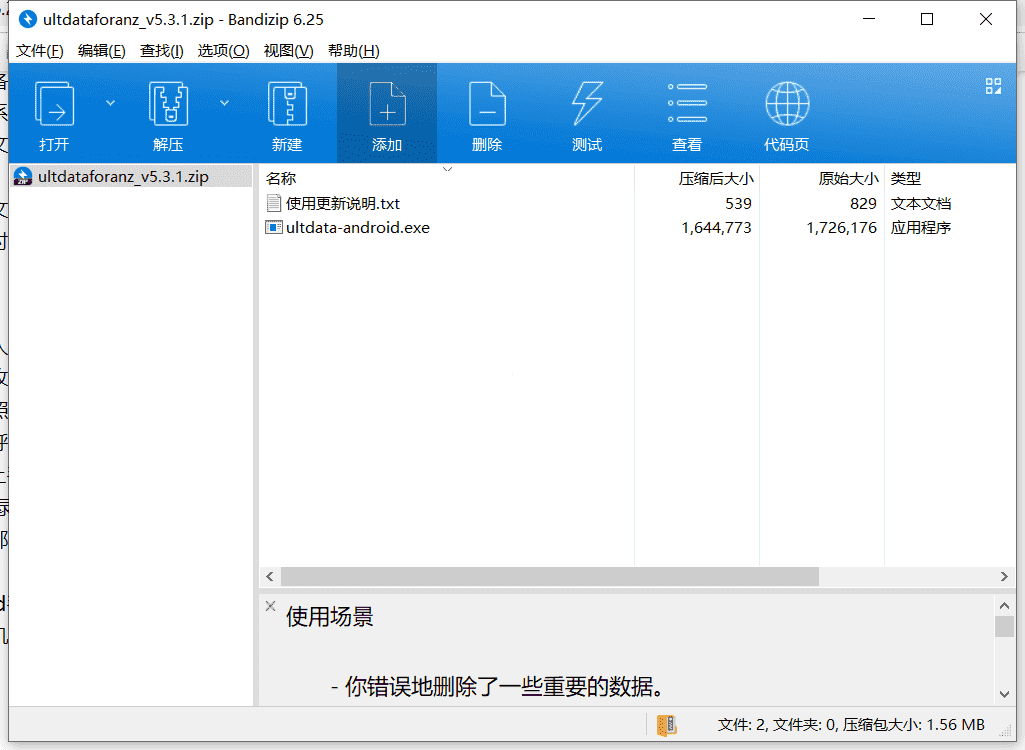Open the 帮助(H) menu

(x=354, y=51)
